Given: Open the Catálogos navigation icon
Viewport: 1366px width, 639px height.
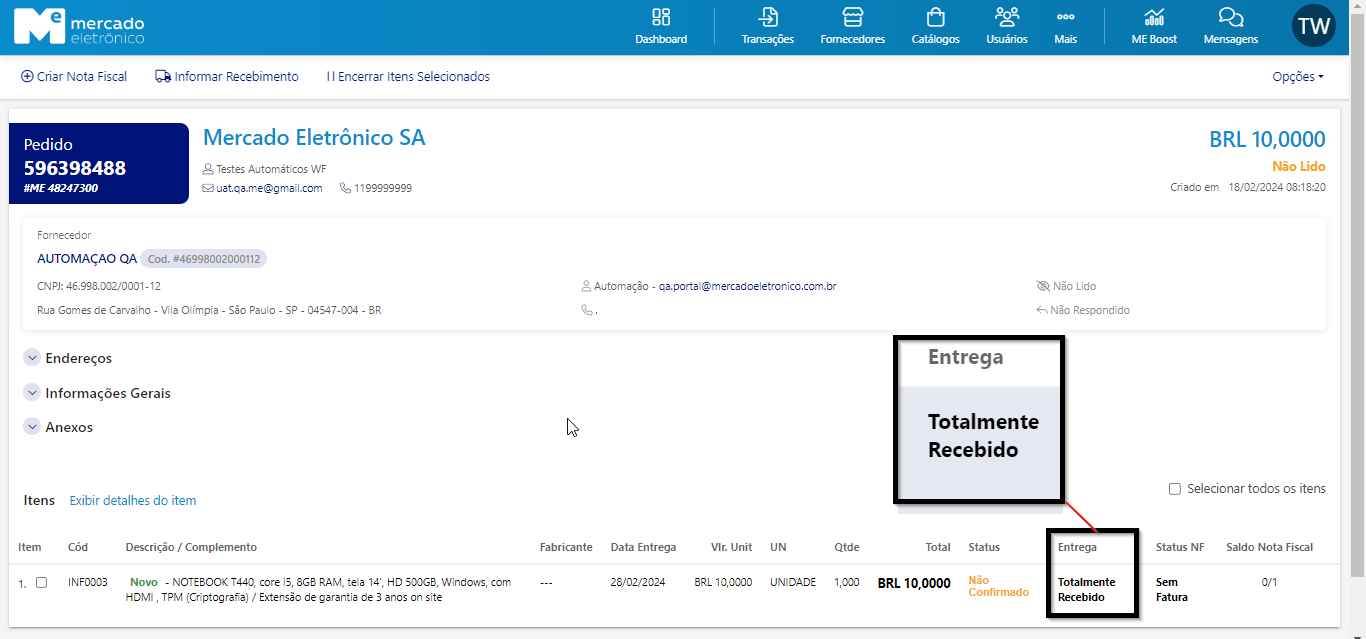Looking at the screenshot, I should 935,27.
